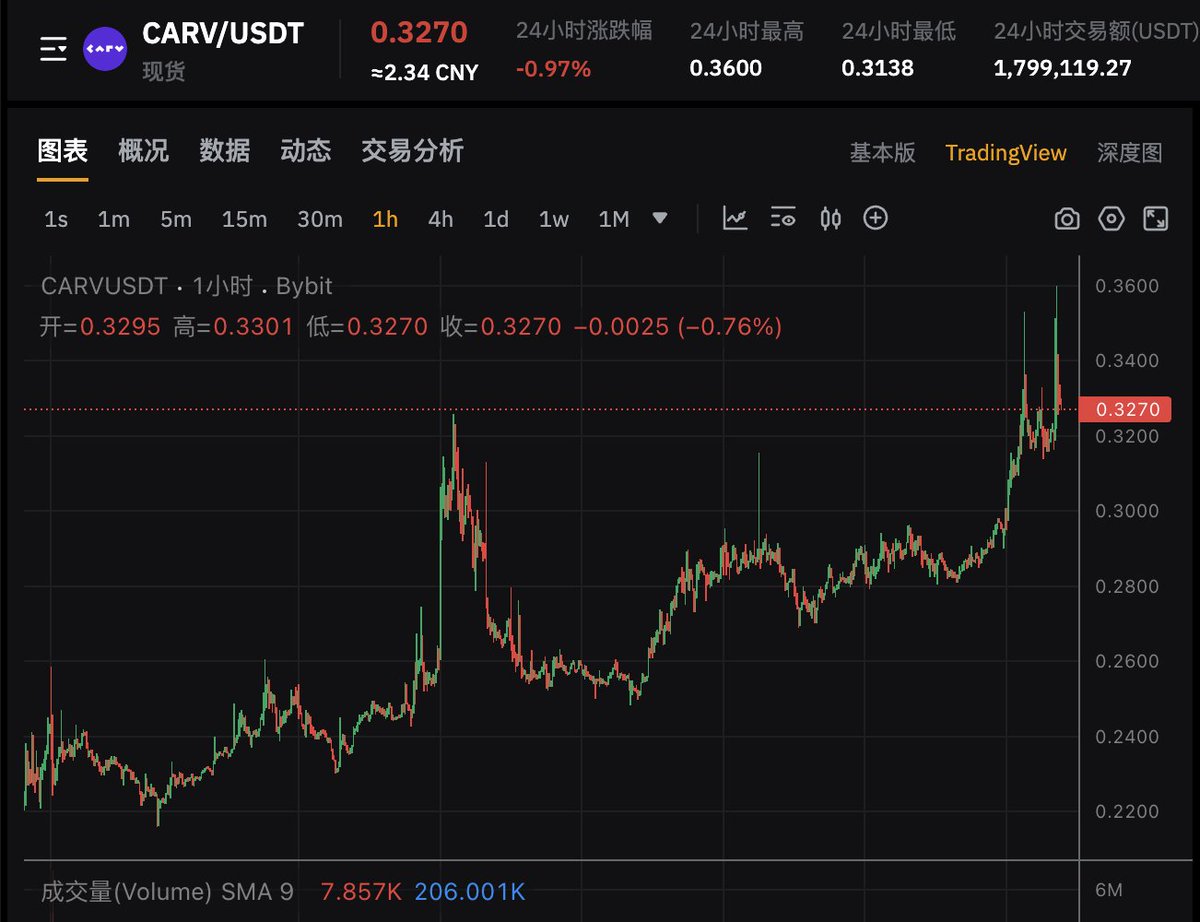1200x922 pixels.
Task: Open the 交易分析 tab
Action: (x=412, y=151)
